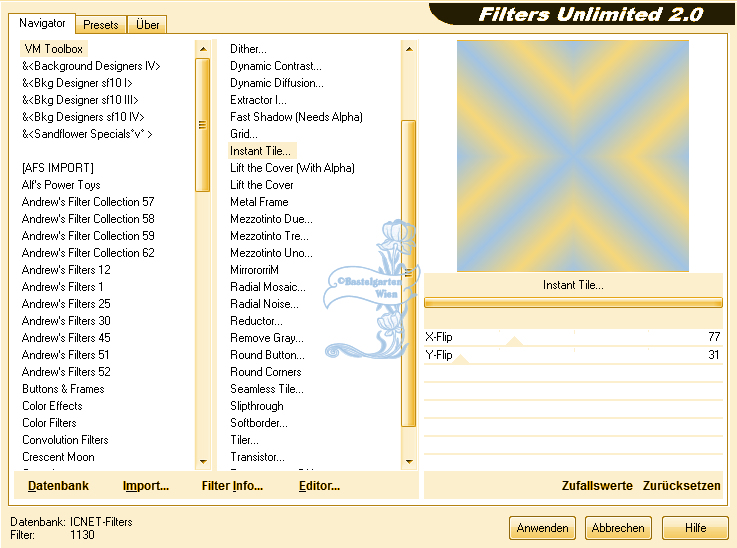Select &<Sandflower Specials°v° > category
Screen dimensions: 737x548
click(x=87, y=134)
